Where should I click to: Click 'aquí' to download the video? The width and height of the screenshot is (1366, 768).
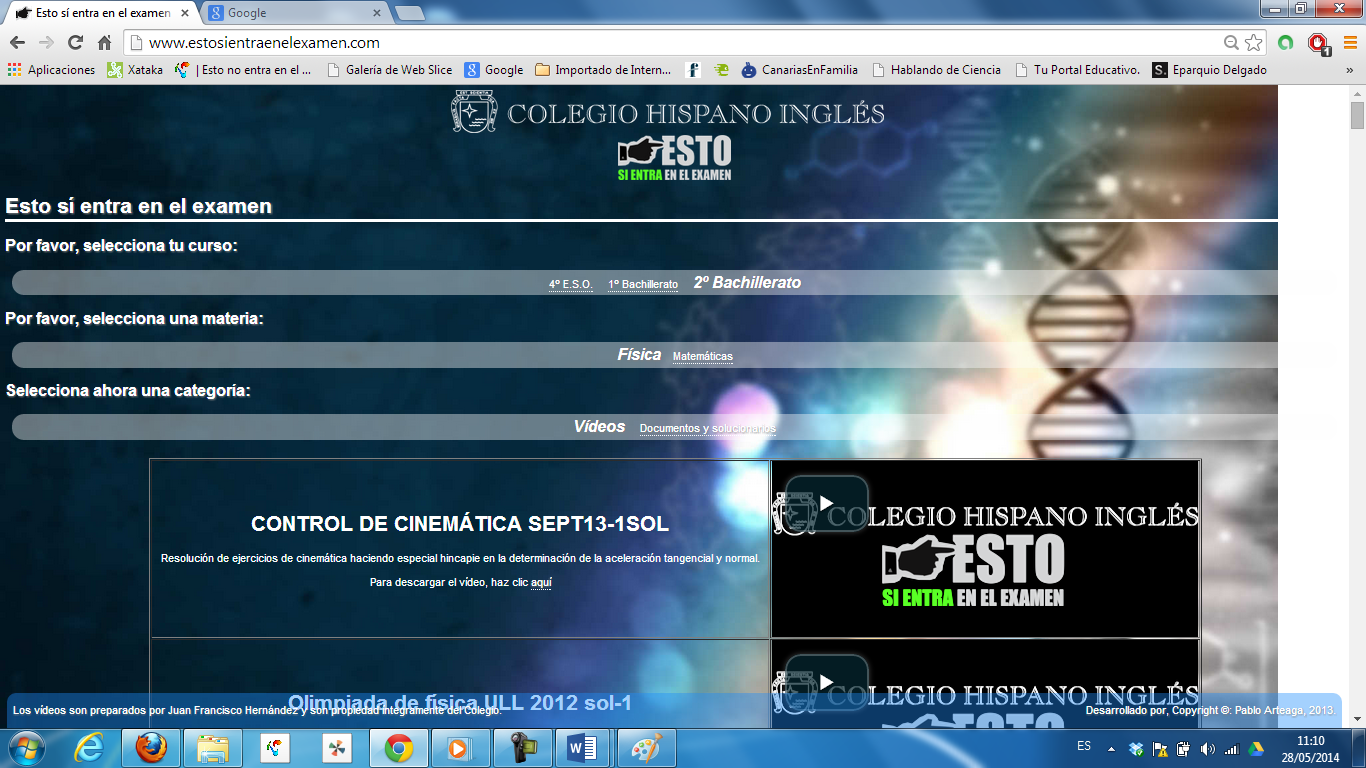(541, 582)
